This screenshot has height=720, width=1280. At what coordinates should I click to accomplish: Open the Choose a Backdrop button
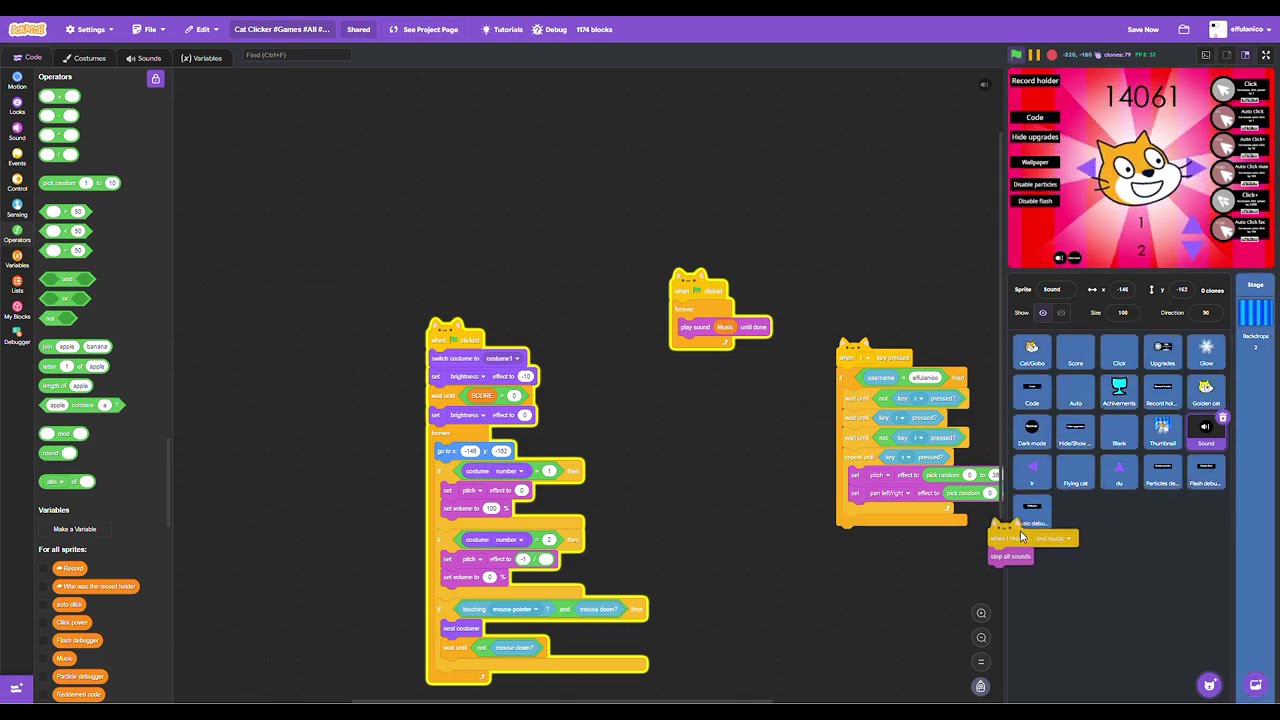(1256, 685)
